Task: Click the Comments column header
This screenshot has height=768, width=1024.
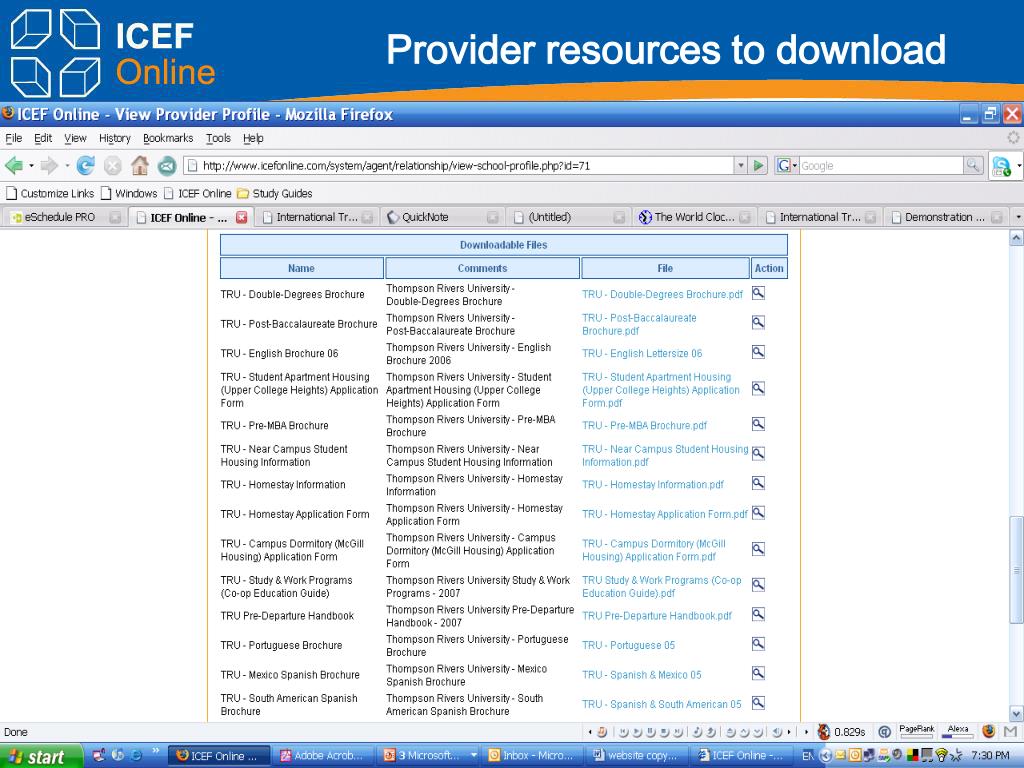Action: click(x=483, y=268)
